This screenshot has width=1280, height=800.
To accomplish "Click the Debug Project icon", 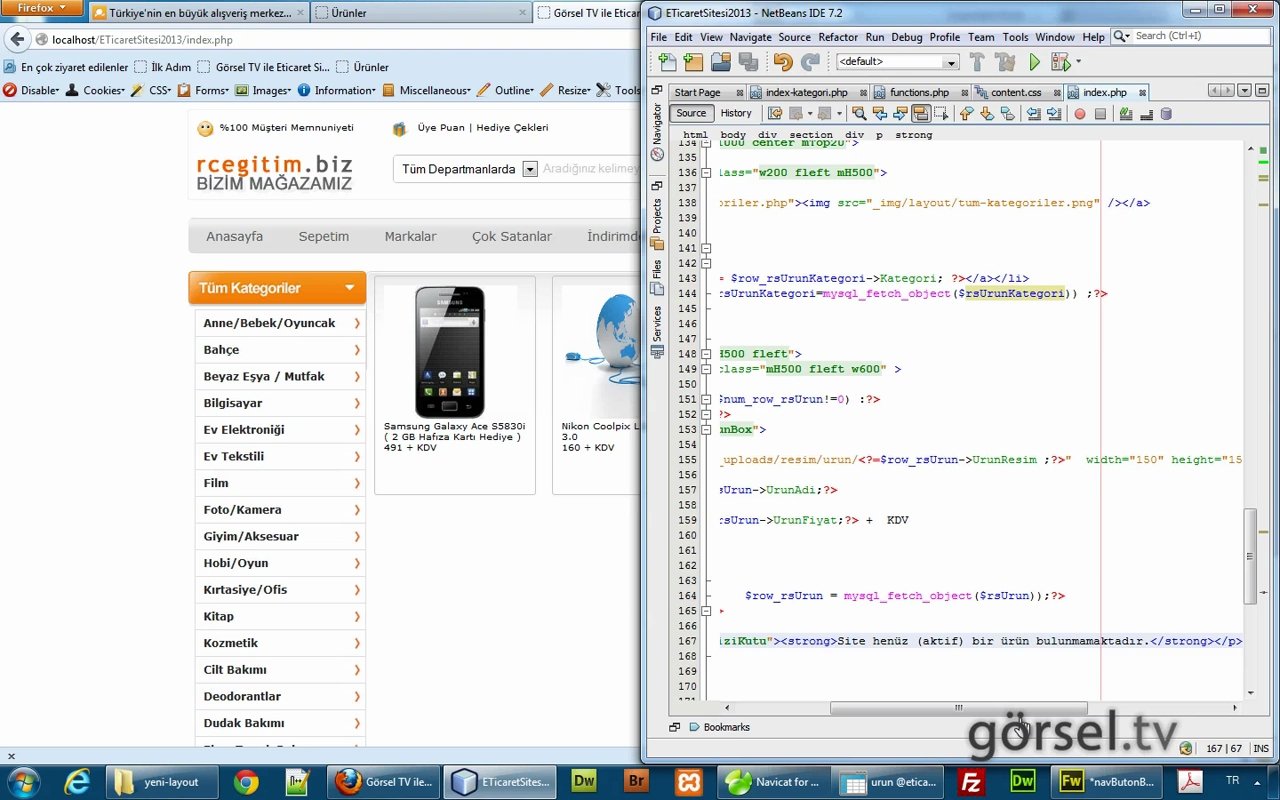I will coord(1060,62).
